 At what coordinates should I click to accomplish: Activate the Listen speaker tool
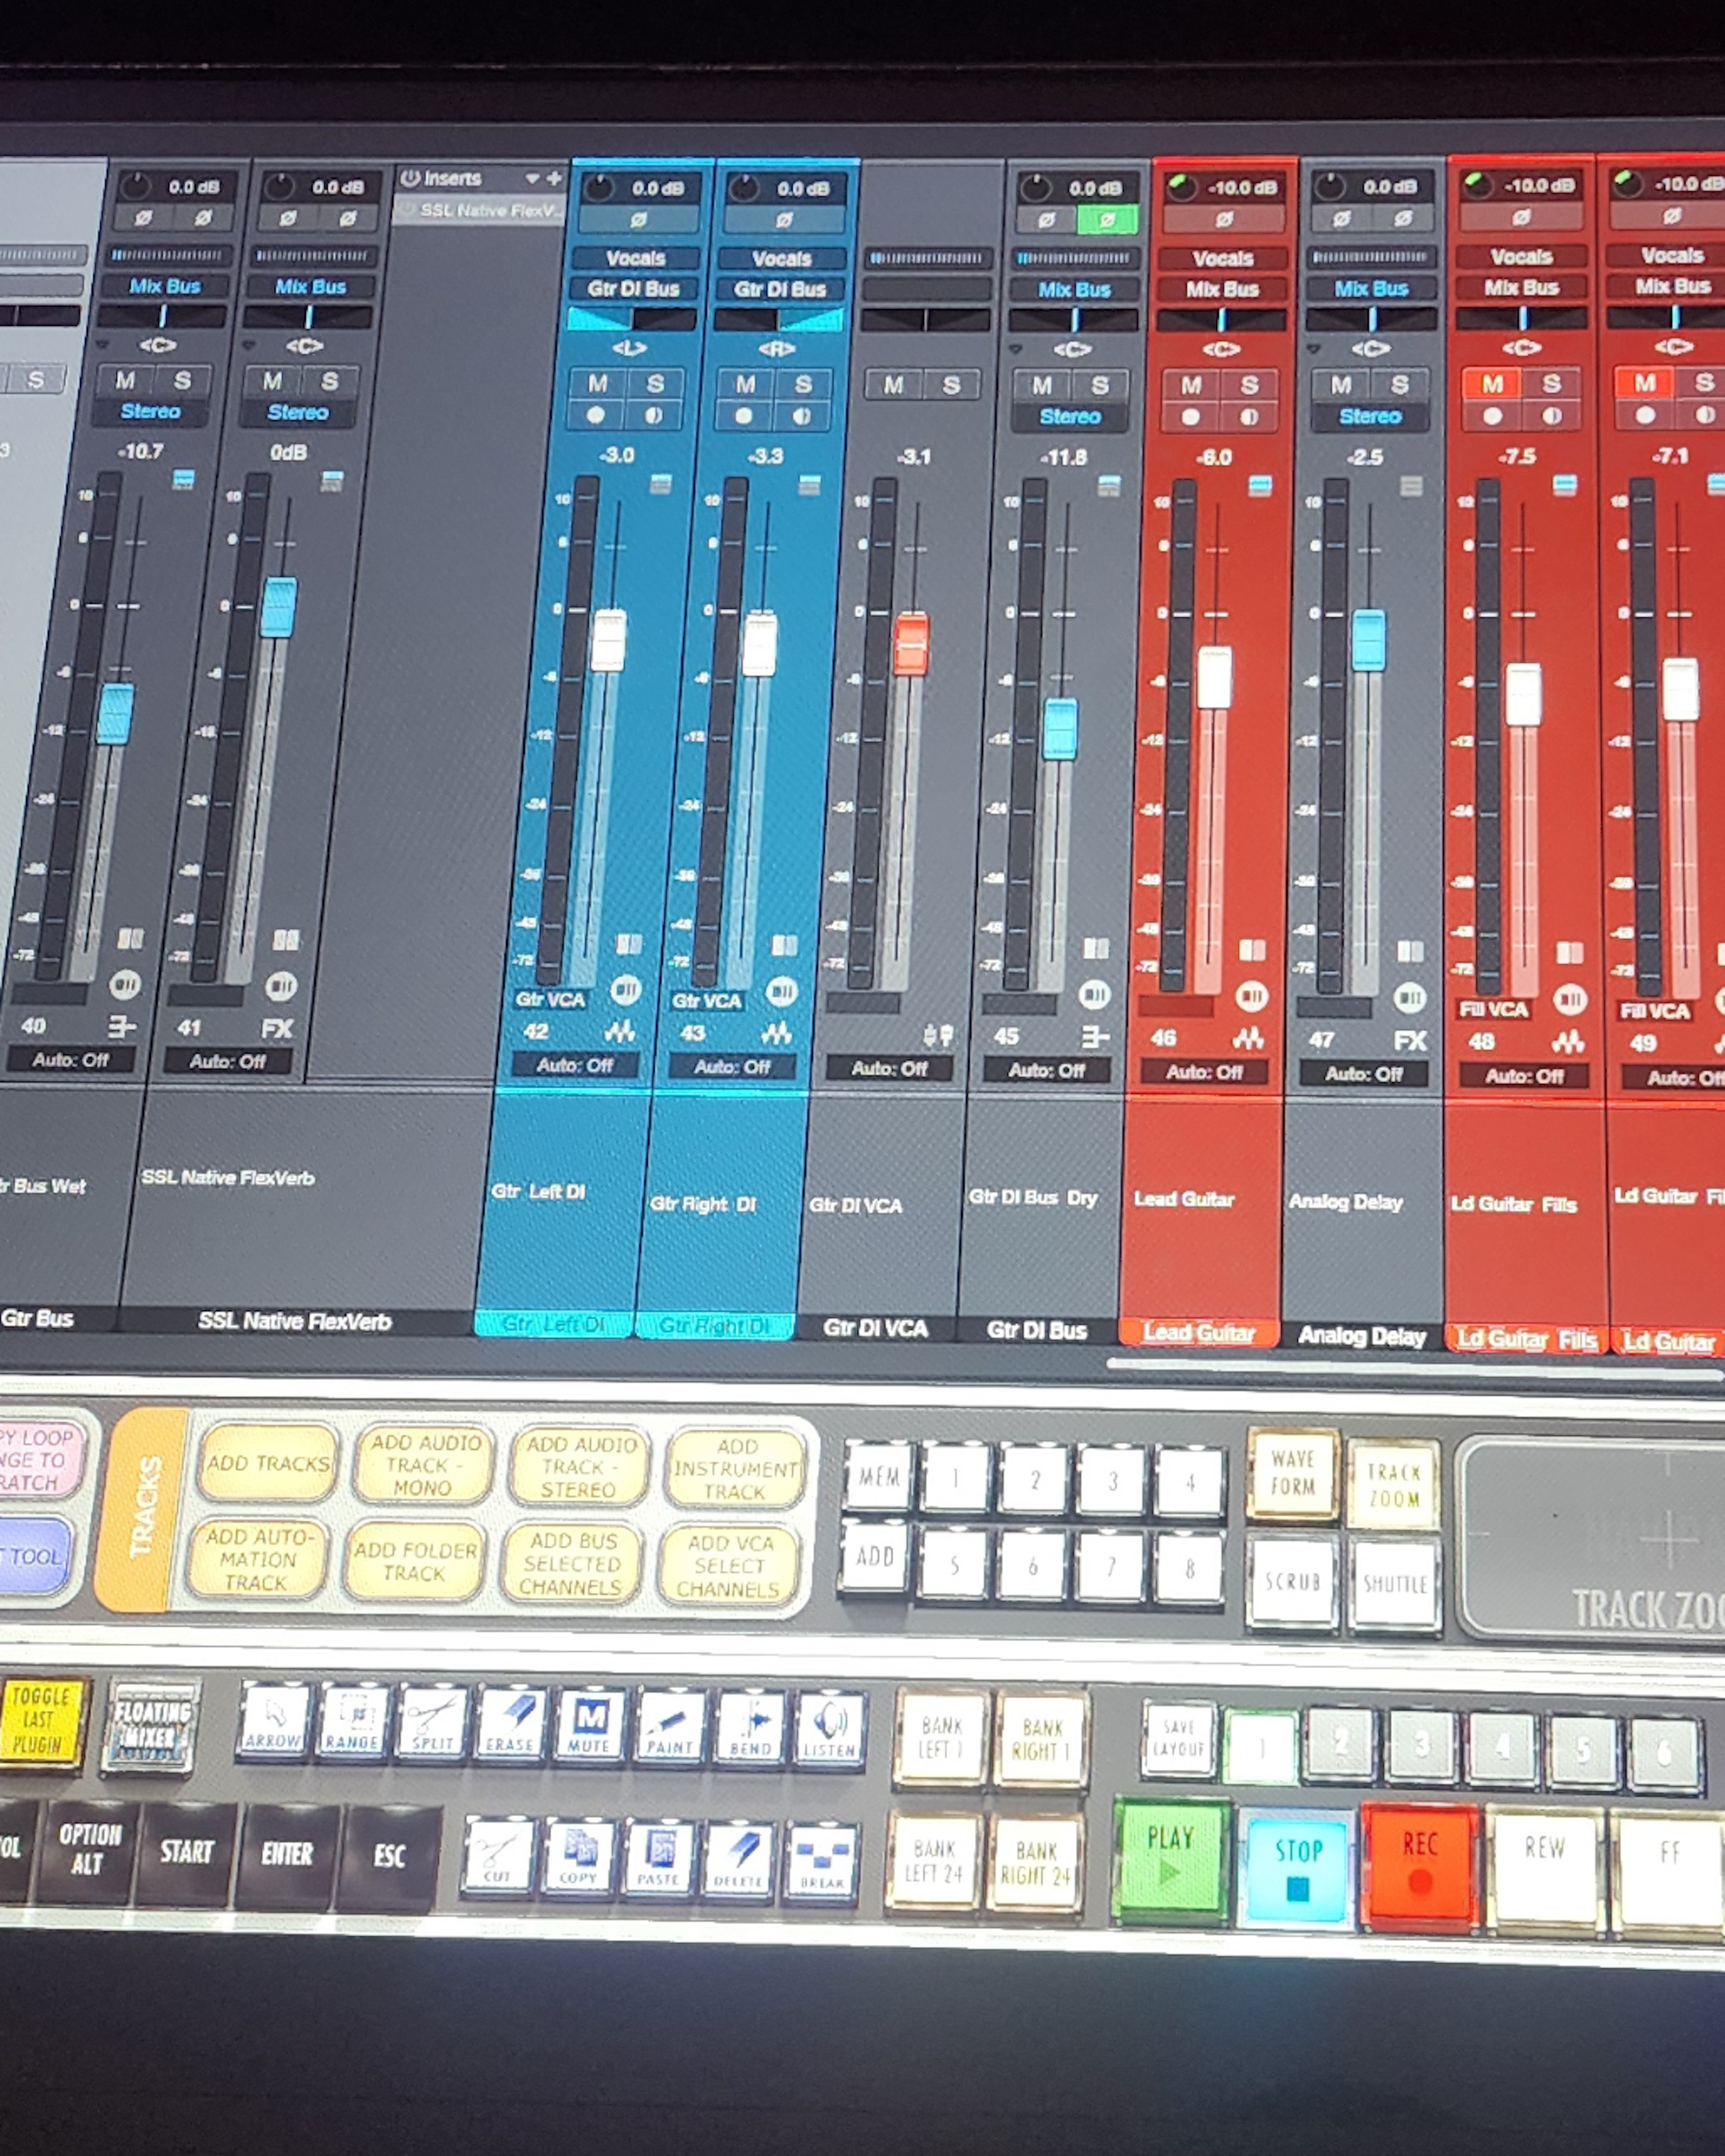pyautogui.click(x=830, y=1728)
